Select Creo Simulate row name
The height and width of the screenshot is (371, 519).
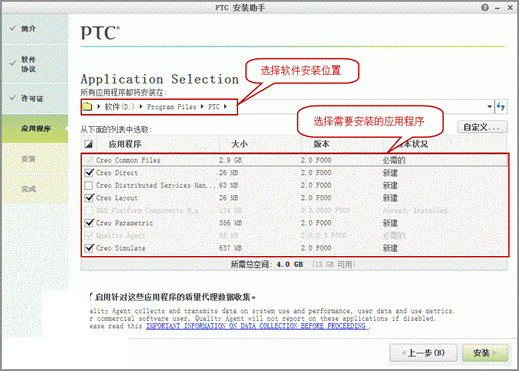coord(121,248)
